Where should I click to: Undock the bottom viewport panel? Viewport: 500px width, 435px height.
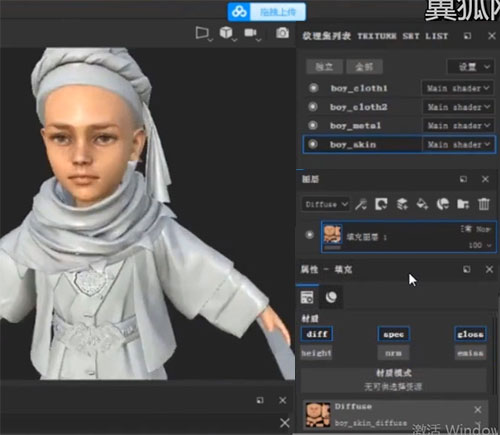(x=260, y=400)
